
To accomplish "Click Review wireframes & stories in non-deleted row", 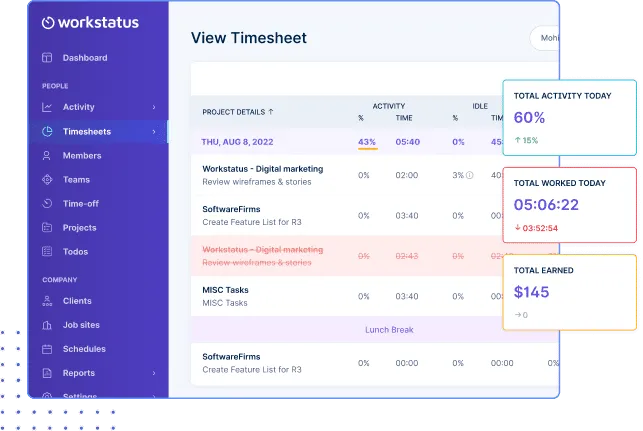I will (x=257, y=182).
